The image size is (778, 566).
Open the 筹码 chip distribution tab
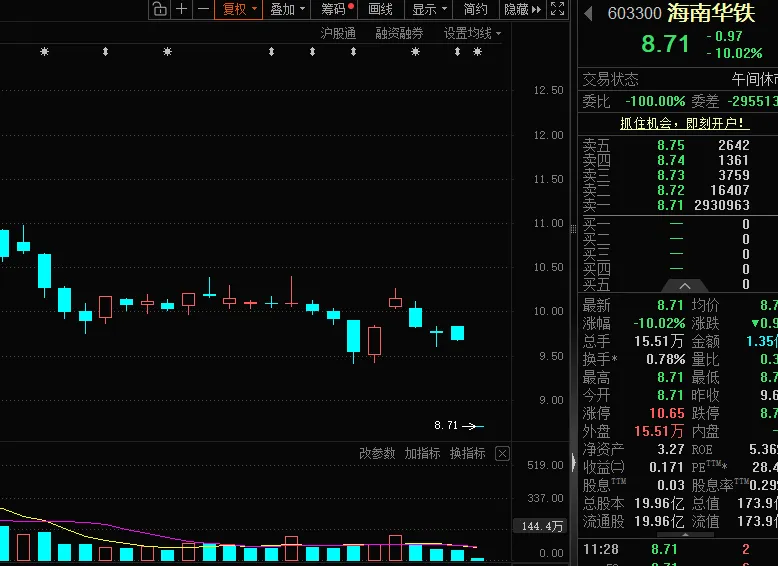[336, 9]
